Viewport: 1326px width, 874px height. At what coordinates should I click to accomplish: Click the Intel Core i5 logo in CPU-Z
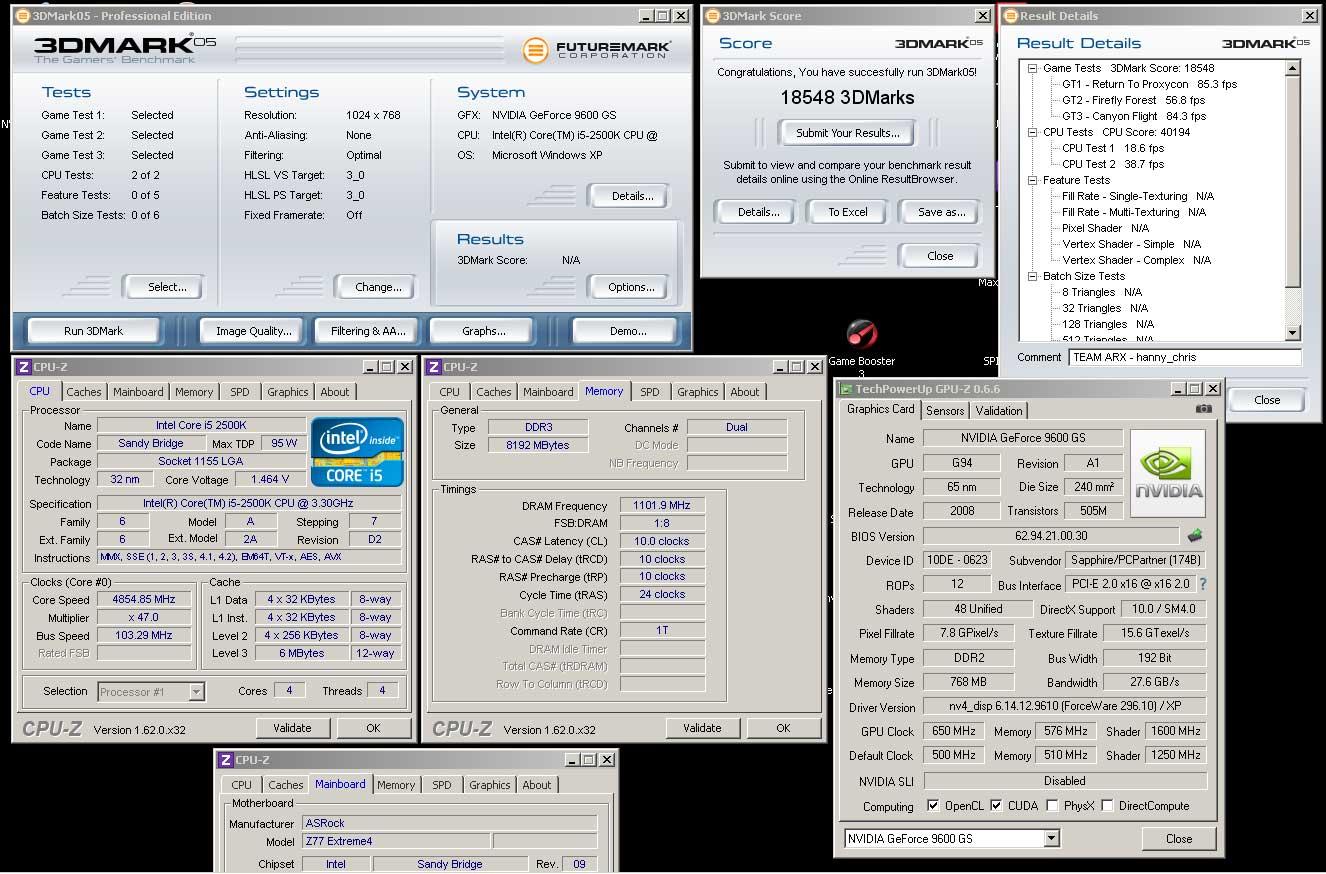[x=358, y=451]
